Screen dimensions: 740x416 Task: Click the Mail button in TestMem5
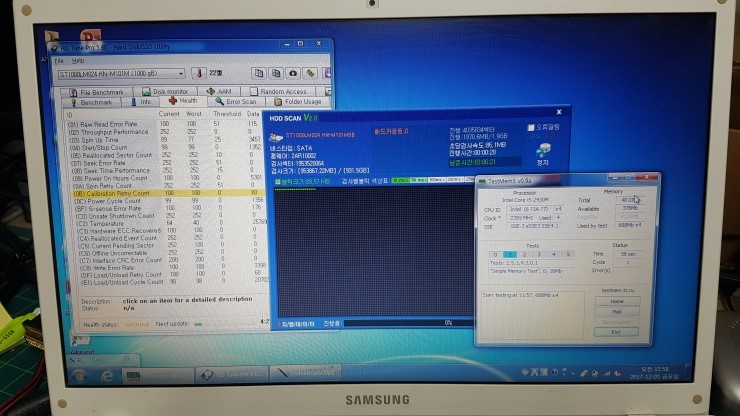click(x=617, y=312)
